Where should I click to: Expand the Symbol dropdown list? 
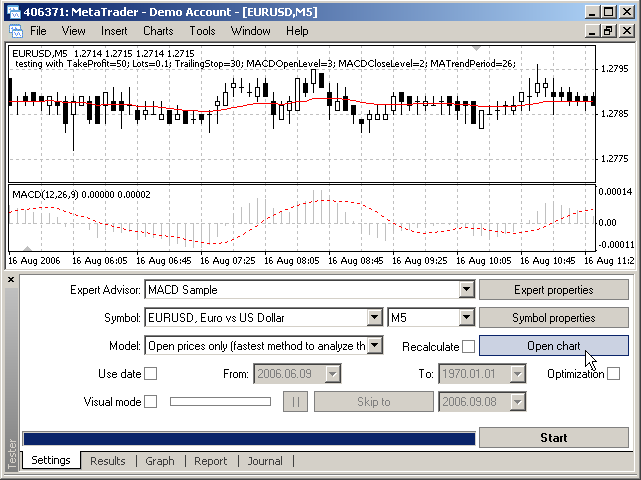click(x=374, y=317)
